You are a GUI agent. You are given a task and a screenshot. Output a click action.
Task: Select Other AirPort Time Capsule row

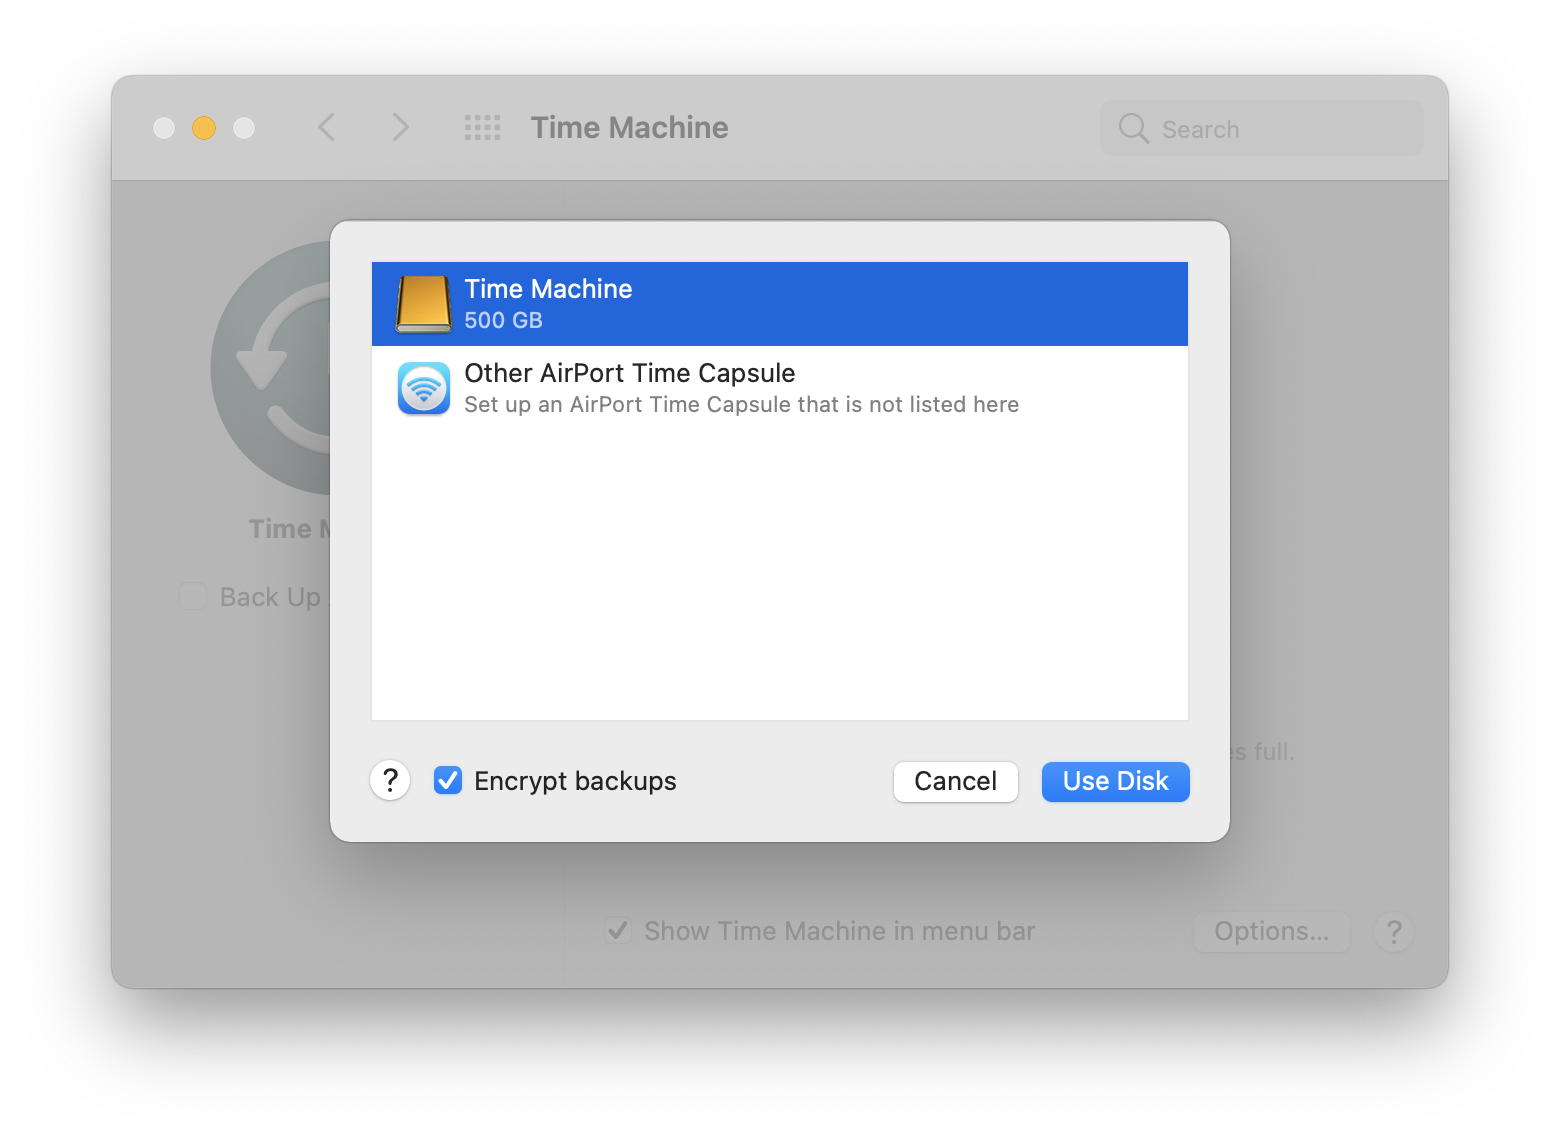[x=779, y=388]
